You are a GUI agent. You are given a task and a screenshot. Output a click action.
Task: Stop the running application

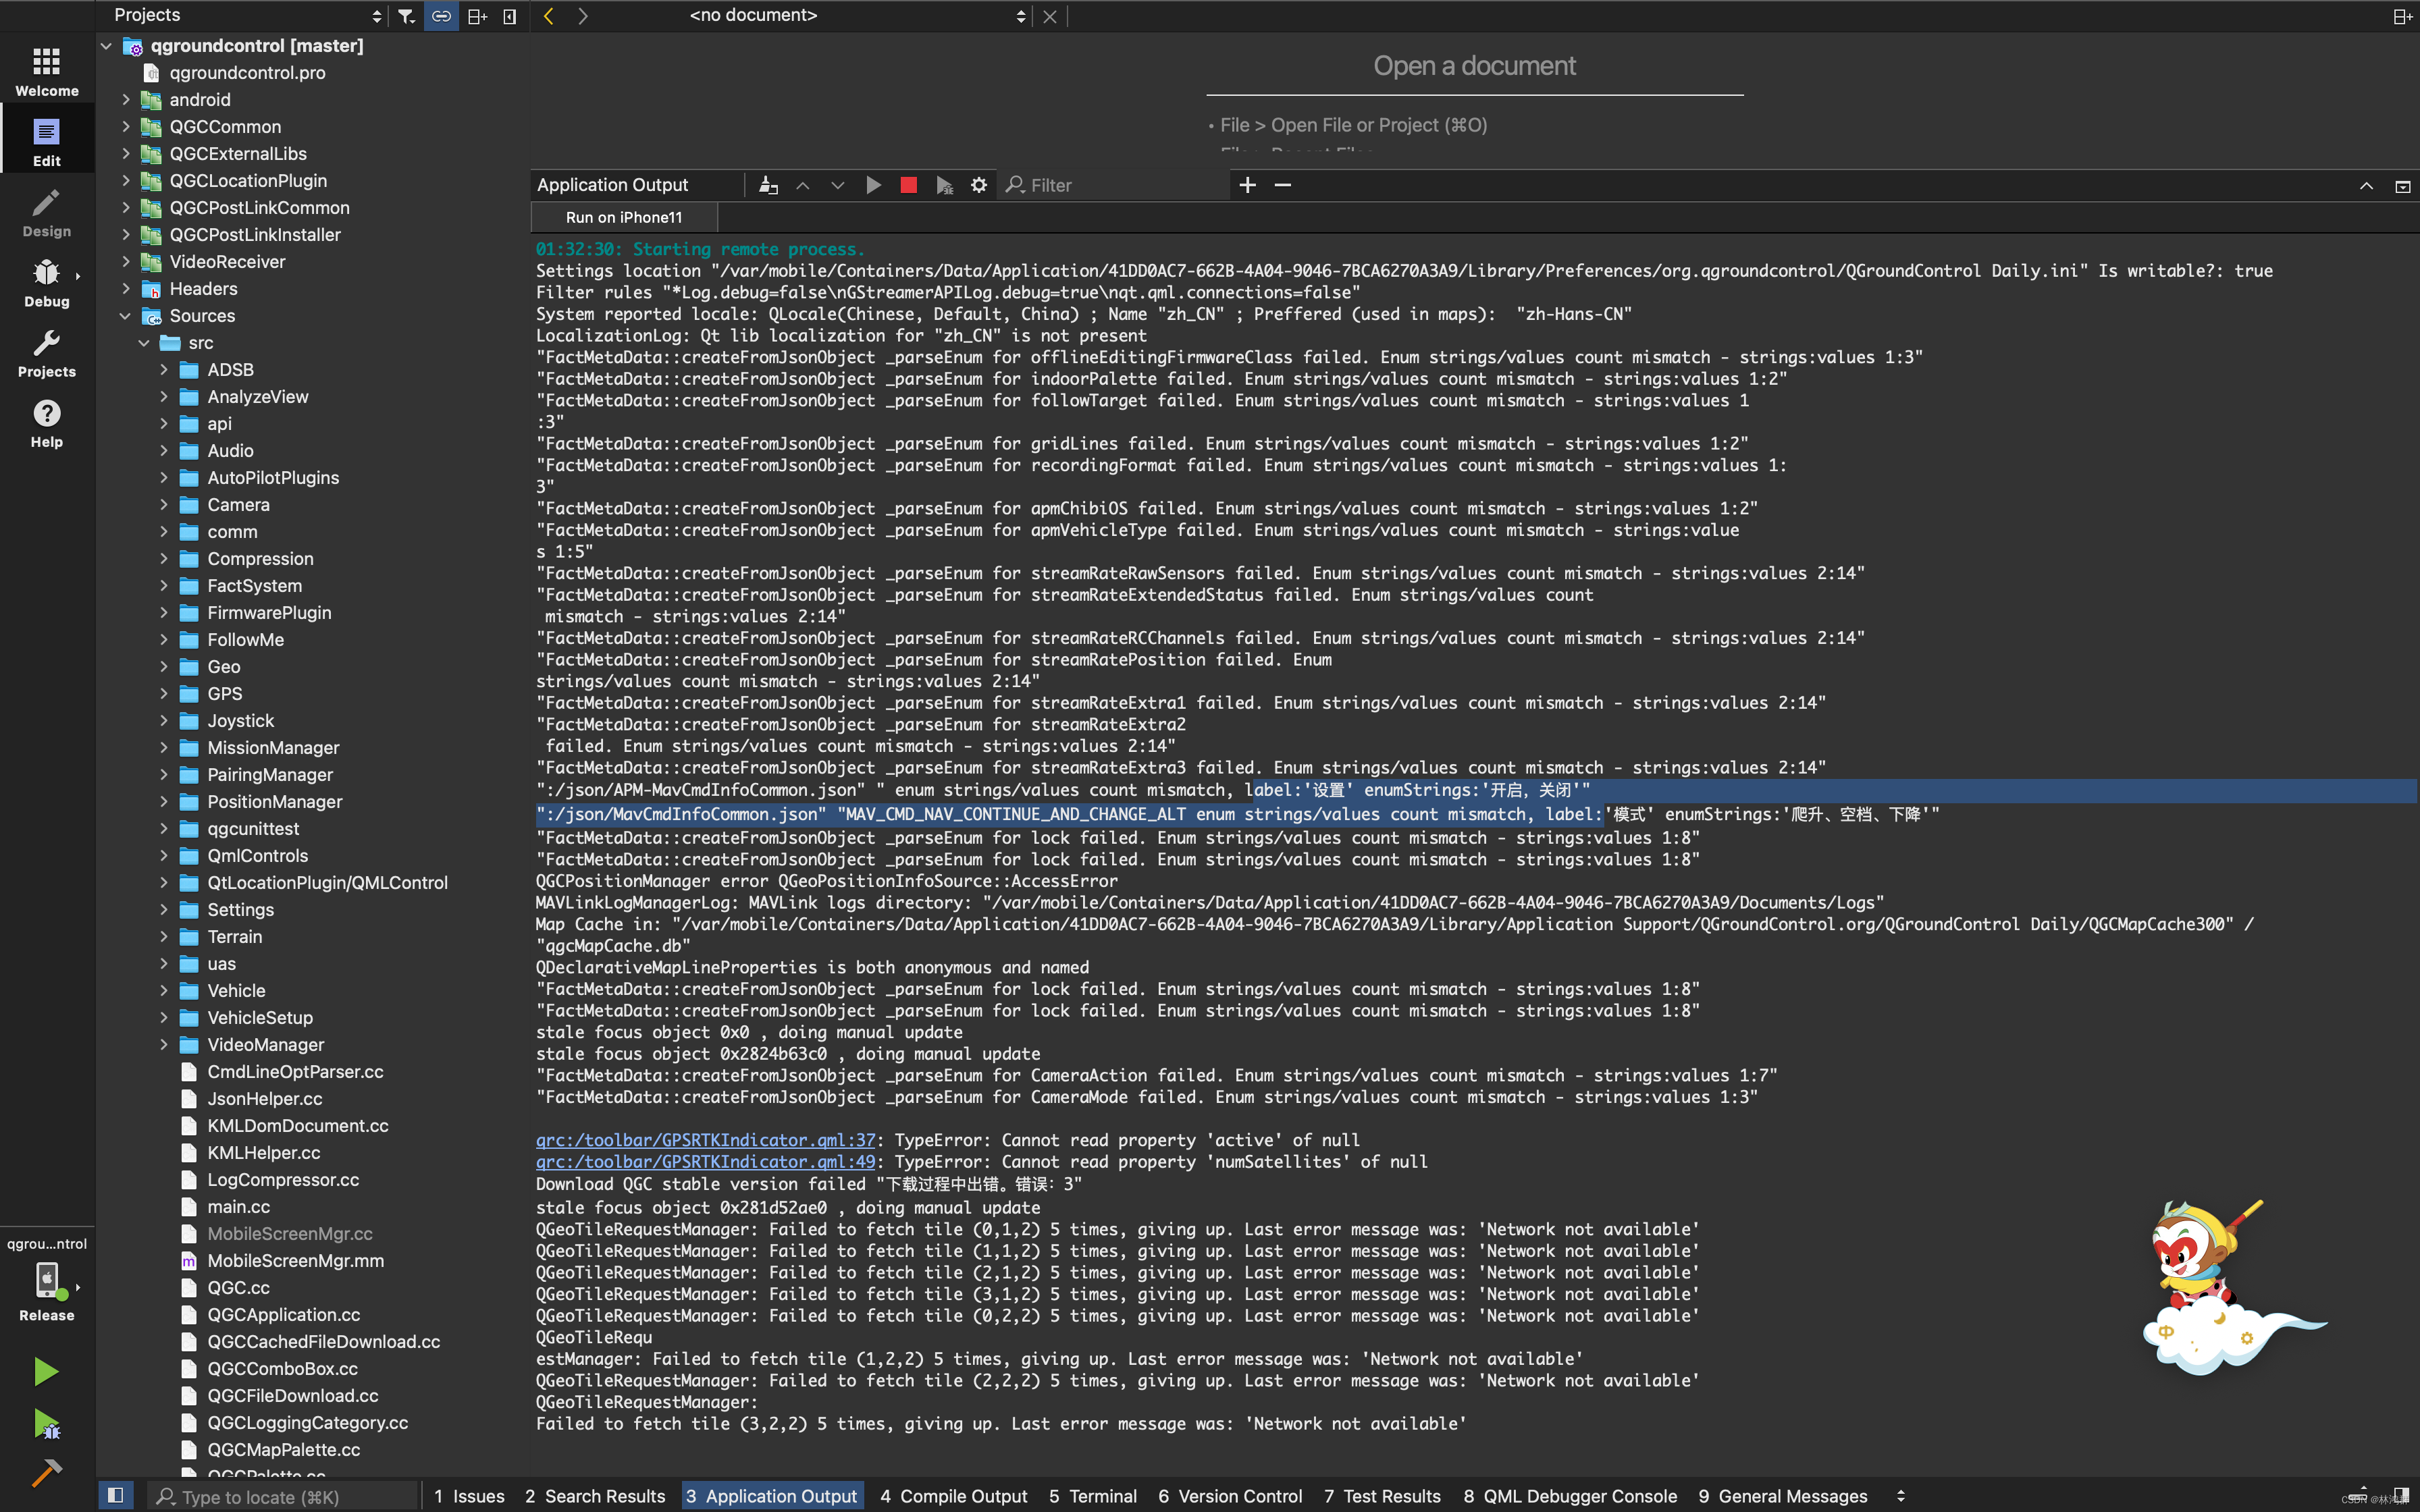tap(908, 185)
